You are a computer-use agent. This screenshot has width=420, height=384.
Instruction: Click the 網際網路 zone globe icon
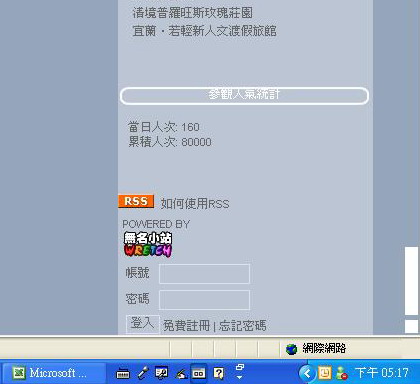291,349
